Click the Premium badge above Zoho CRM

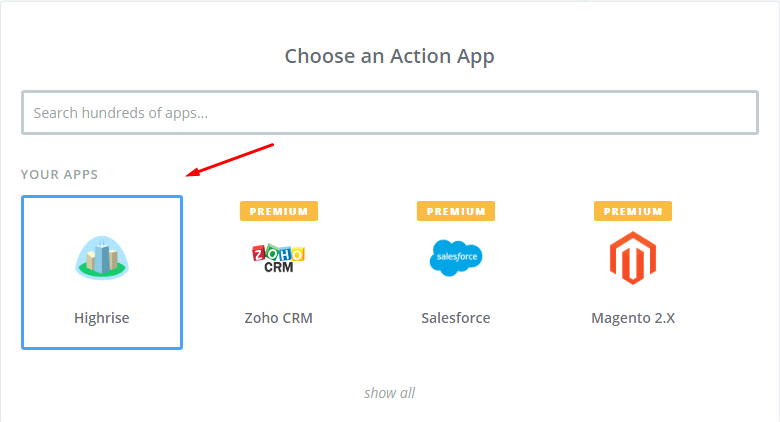[x=279, y=211]
